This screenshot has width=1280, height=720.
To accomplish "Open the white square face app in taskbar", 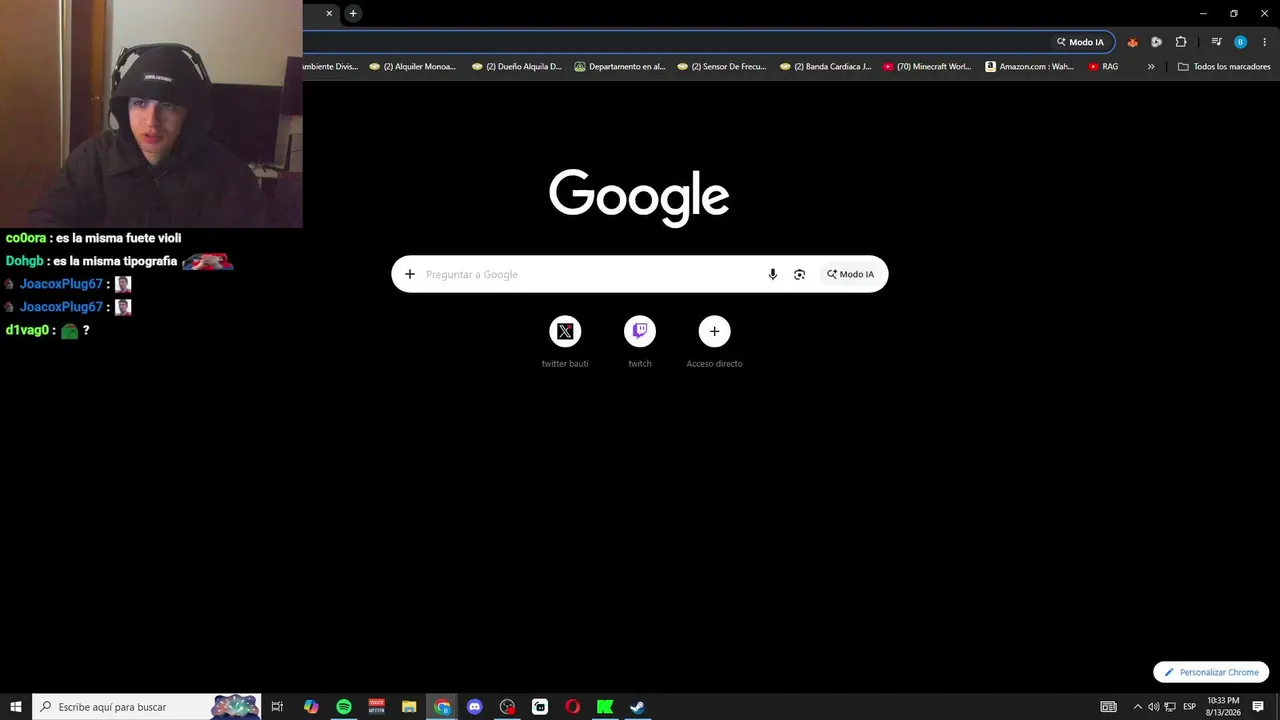I will click(540, 707).
